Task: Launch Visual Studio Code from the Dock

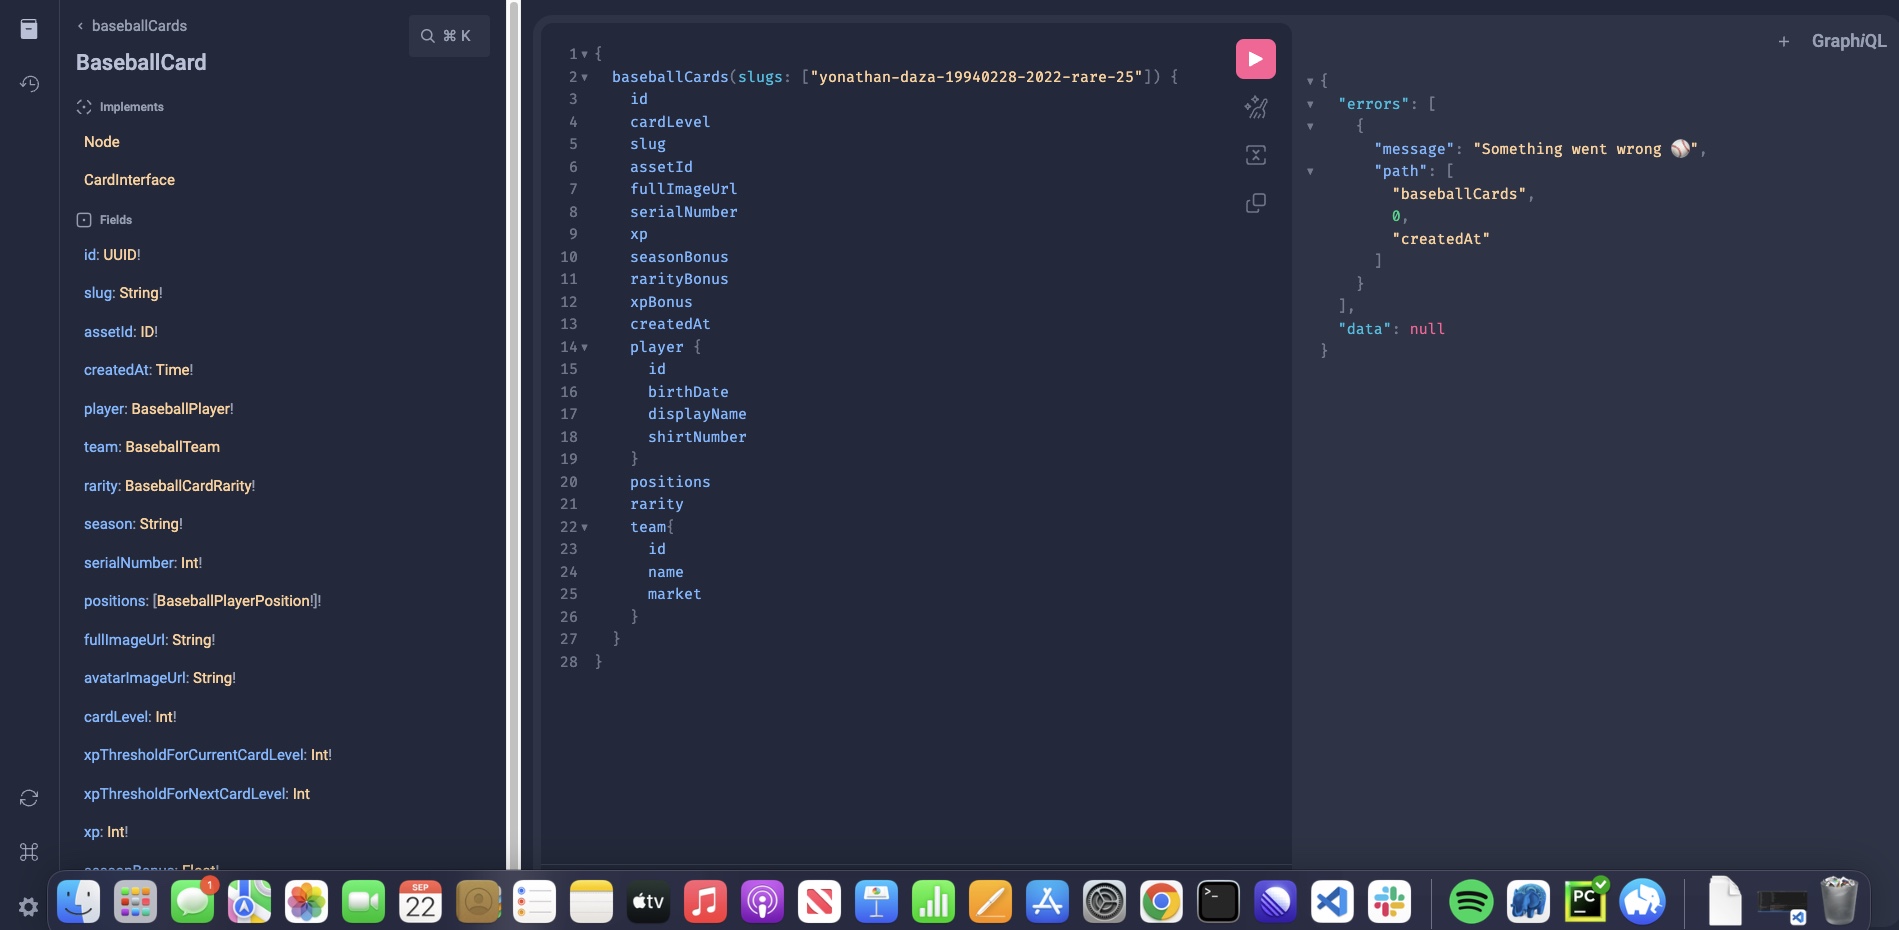Action: click(1331, 902)
